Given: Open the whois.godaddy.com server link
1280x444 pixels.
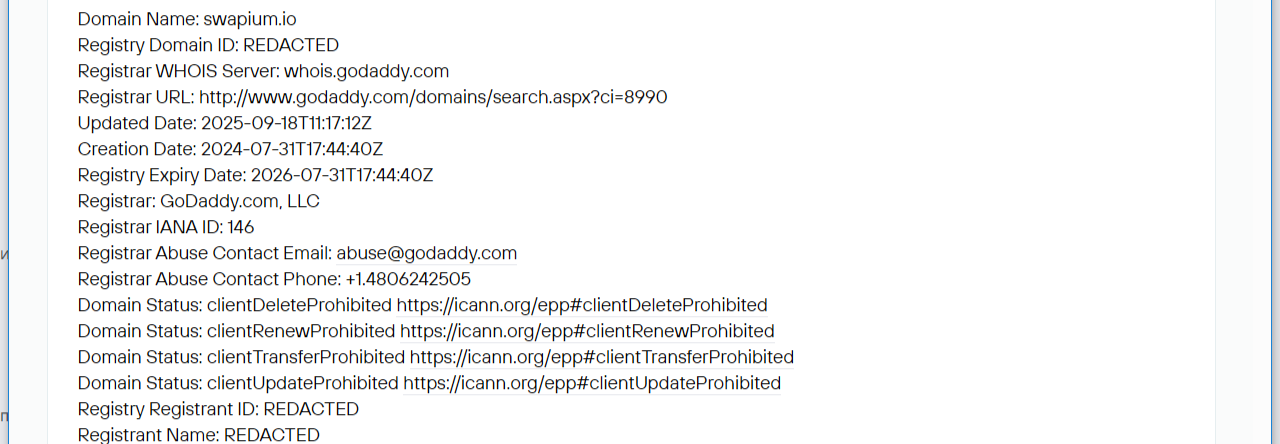Looking at the screenshot, I should 366,71.
